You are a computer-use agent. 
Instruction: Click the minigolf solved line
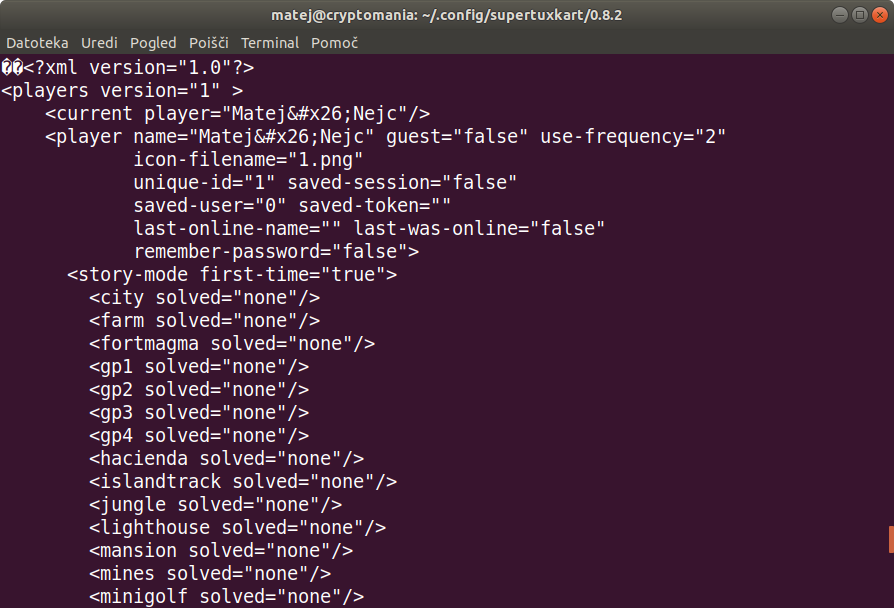tap(226, 597)
